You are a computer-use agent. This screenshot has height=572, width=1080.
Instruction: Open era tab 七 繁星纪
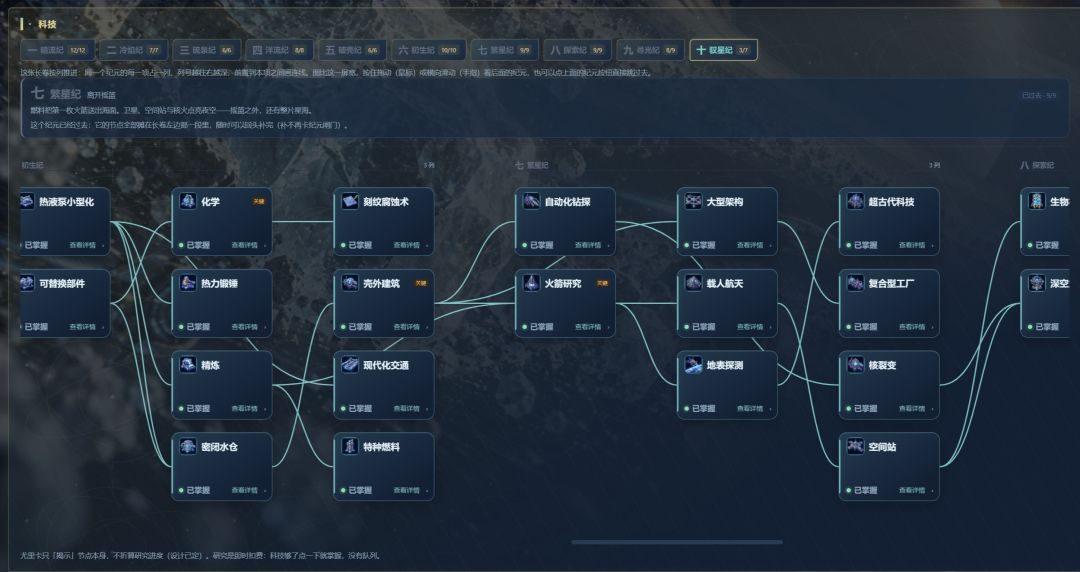pyautogui.click(x=504, y=50)
